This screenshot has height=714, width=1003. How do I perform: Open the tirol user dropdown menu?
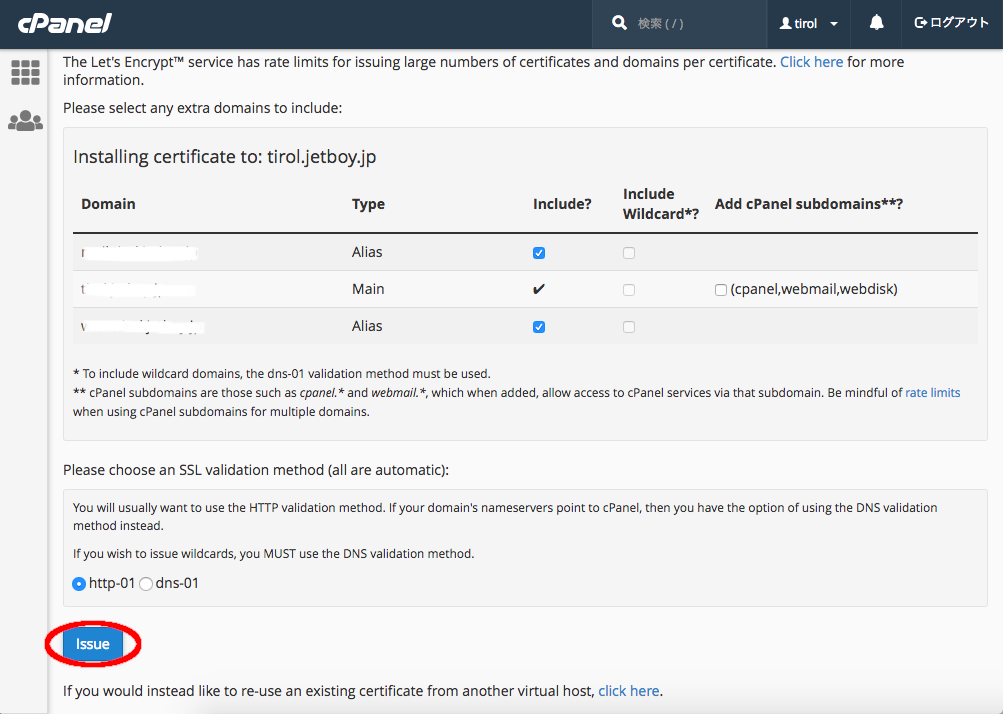(808, 23)
